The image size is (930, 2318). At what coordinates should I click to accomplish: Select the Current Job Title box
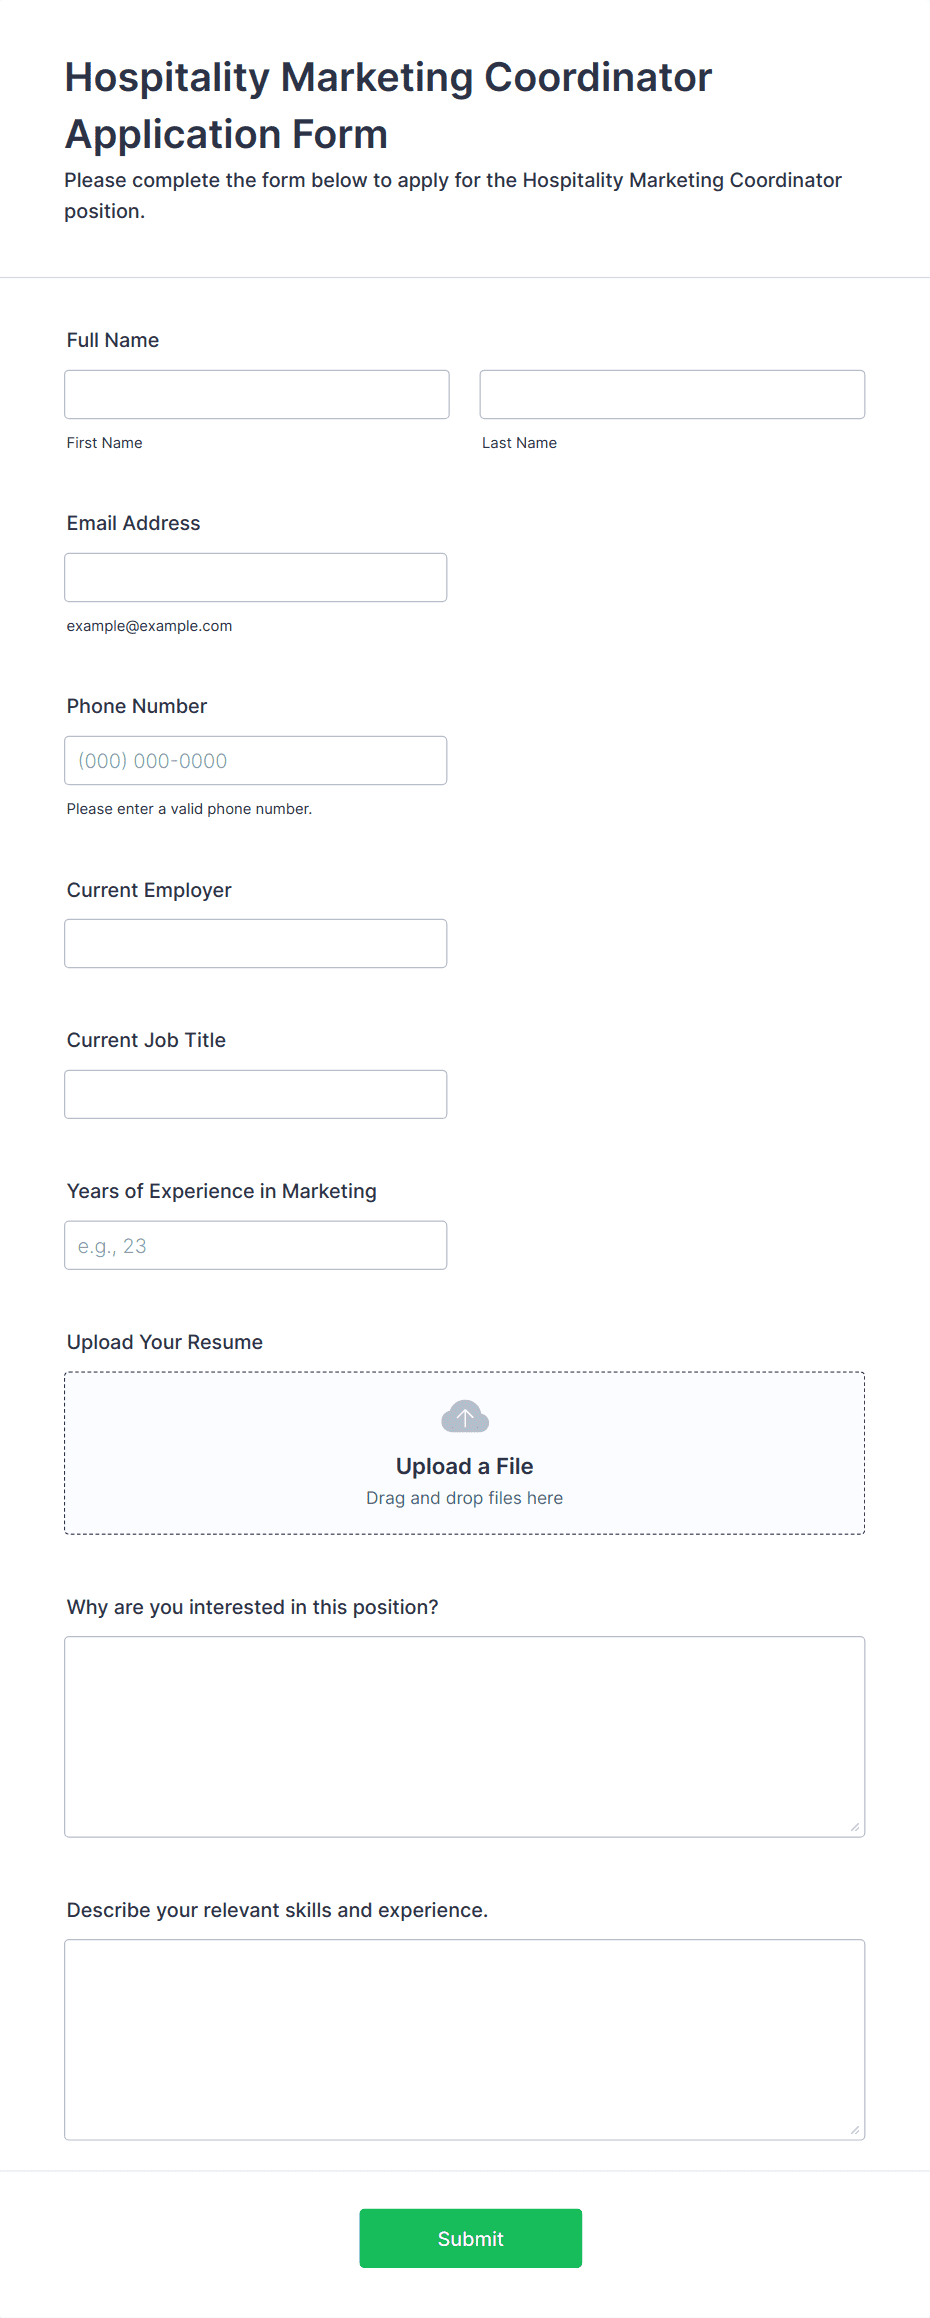pyautogui.click(x=256, y=1094)
